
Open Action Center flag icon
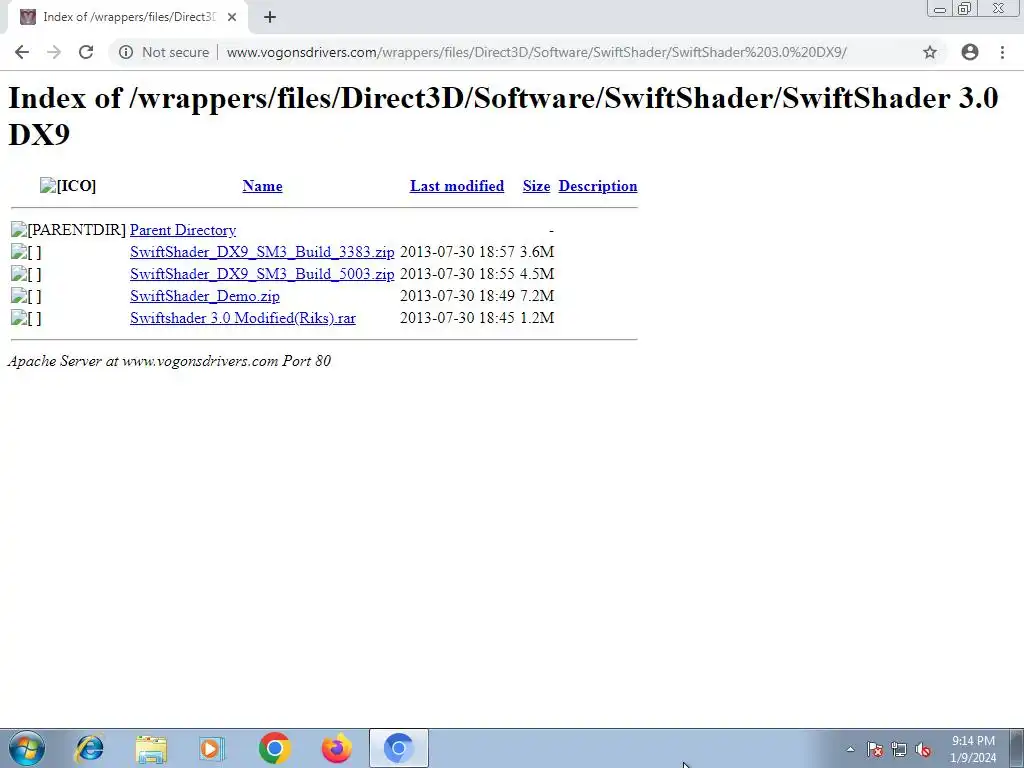875,749
